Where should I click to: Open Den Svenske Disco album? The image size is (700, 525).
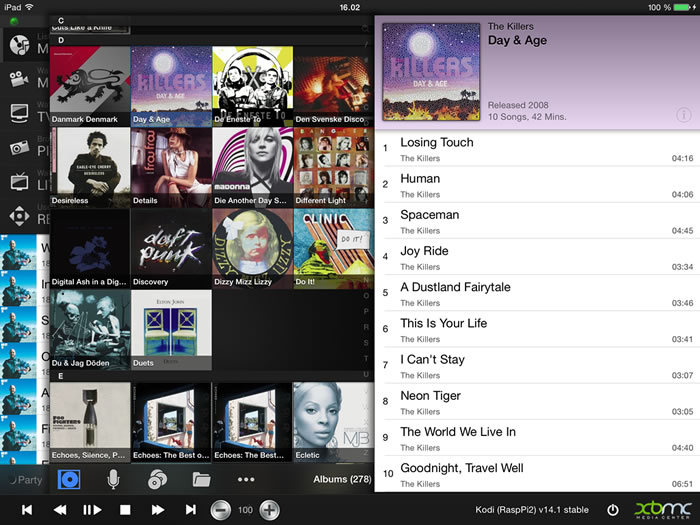click(x=333, y=86)
